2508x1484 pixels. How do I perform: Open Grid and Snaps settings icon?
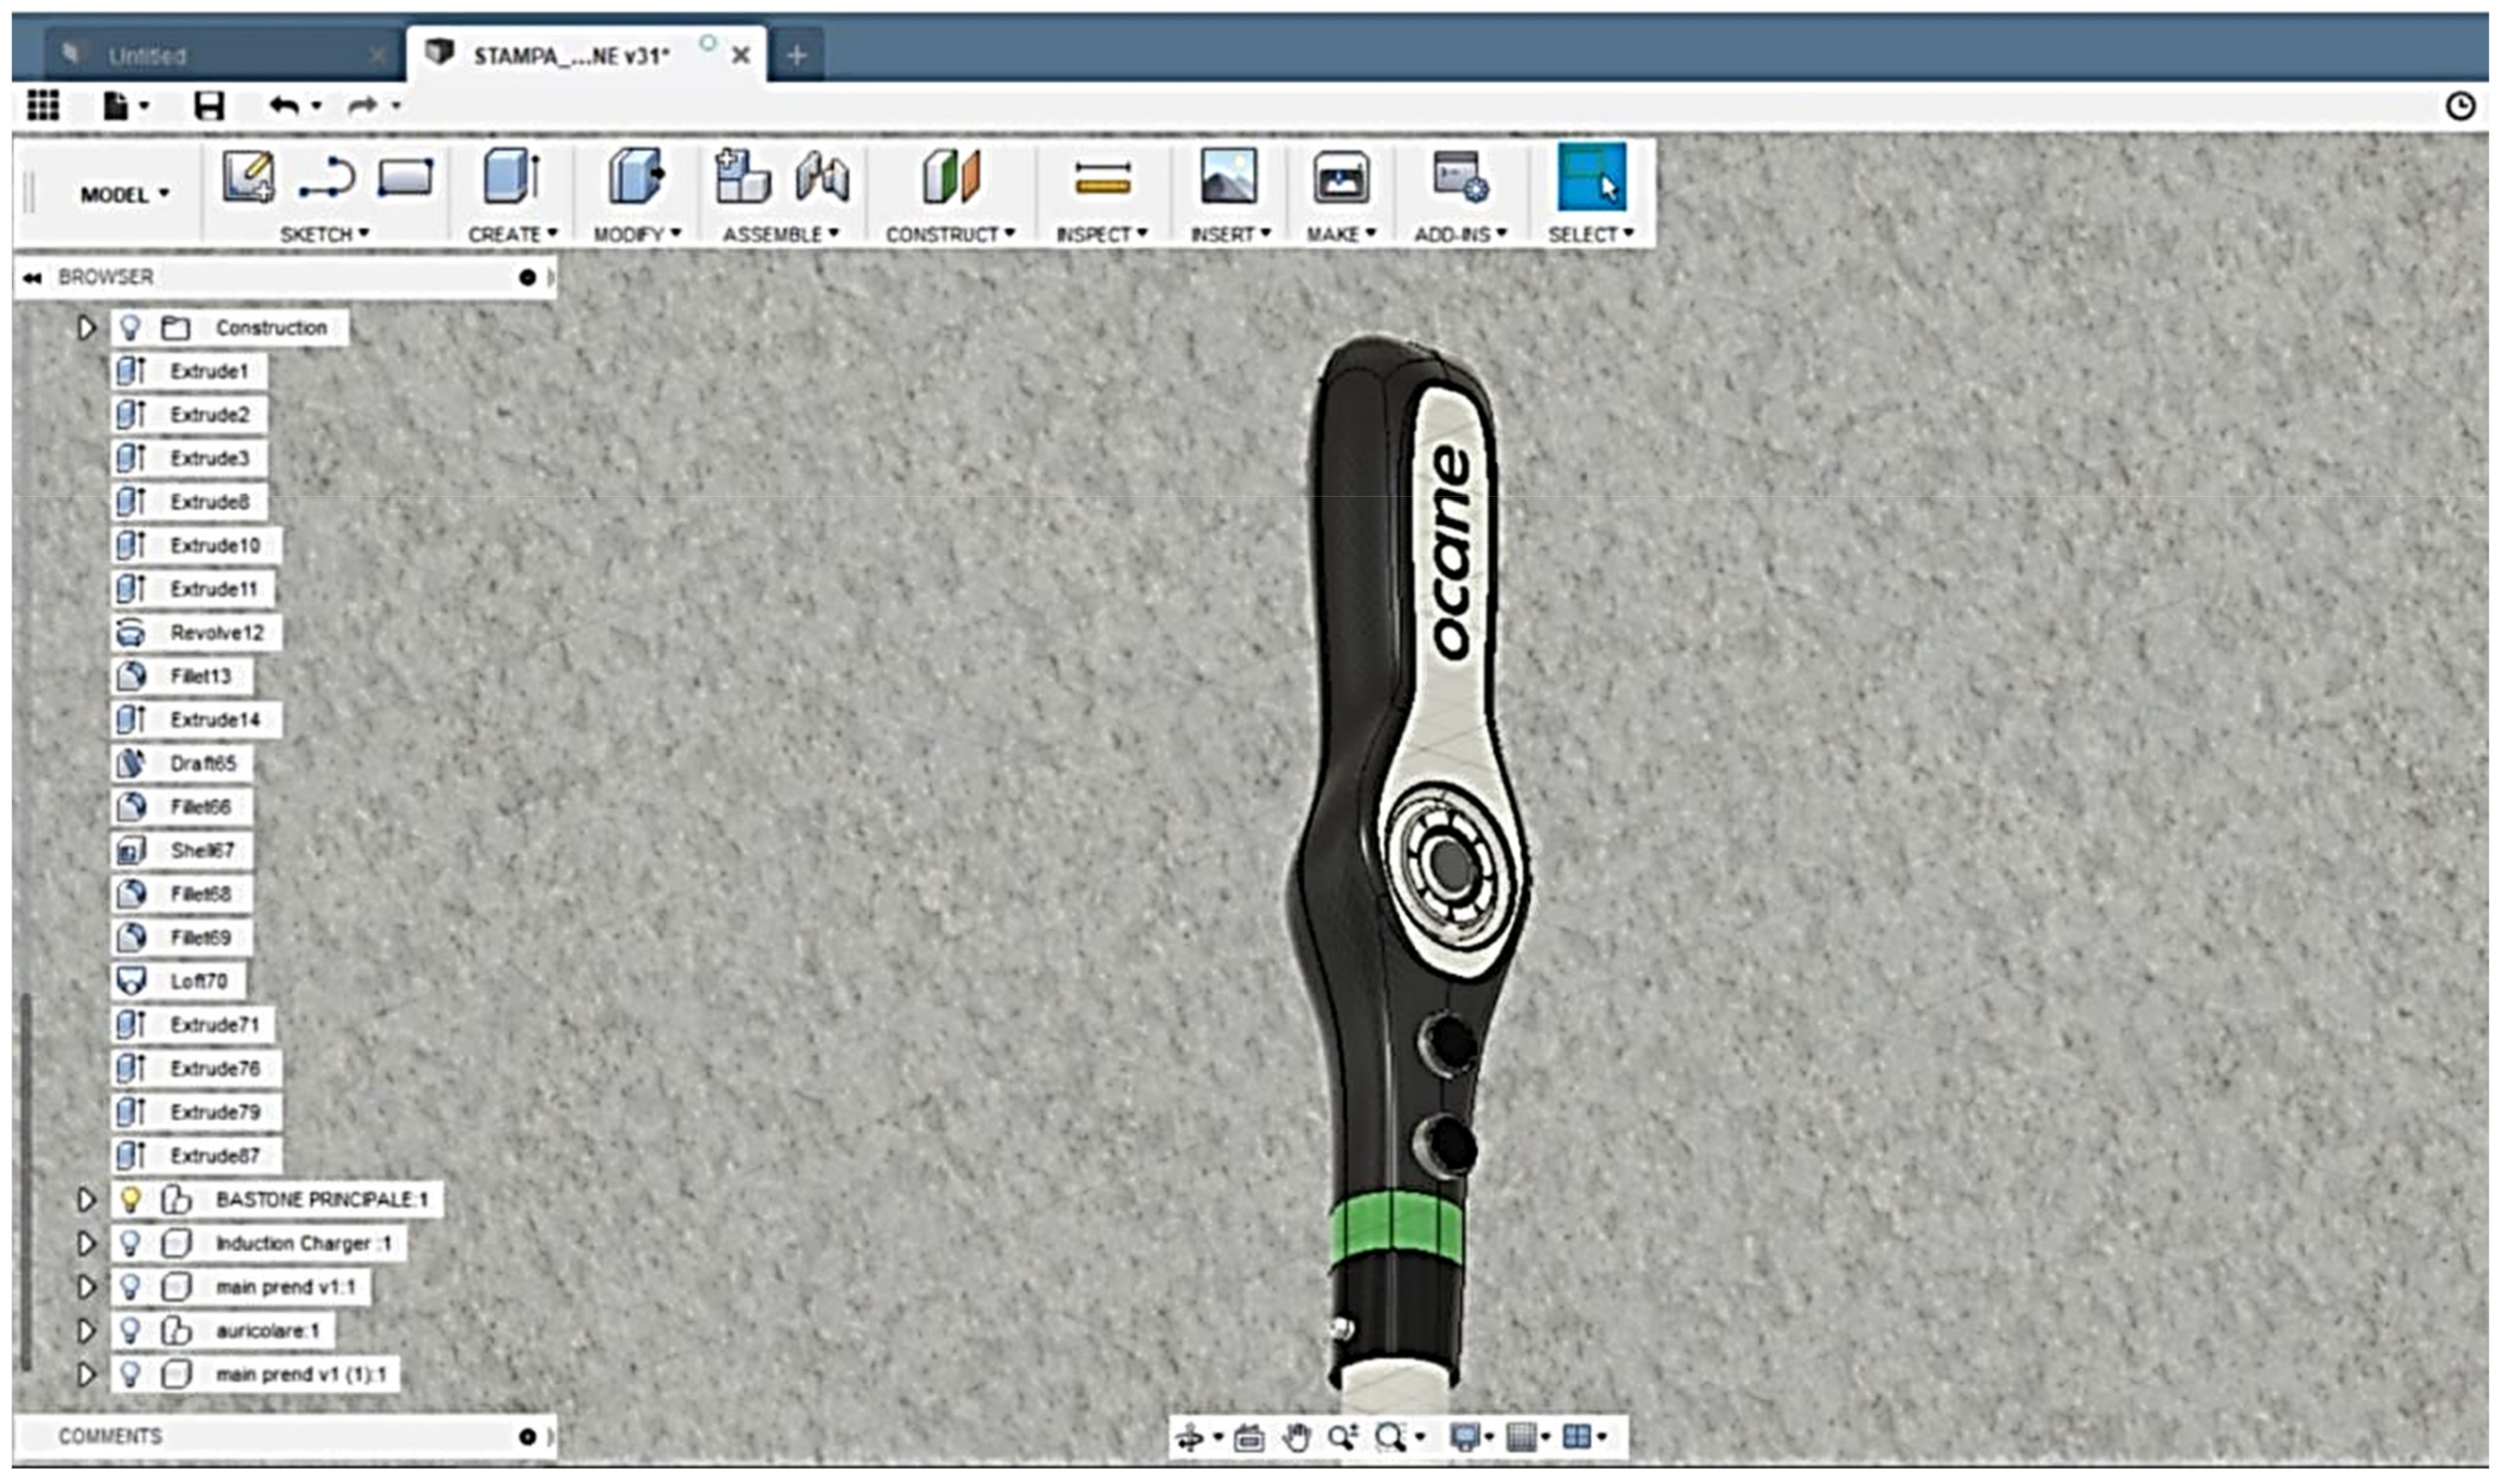[x=1520, y=1438]
